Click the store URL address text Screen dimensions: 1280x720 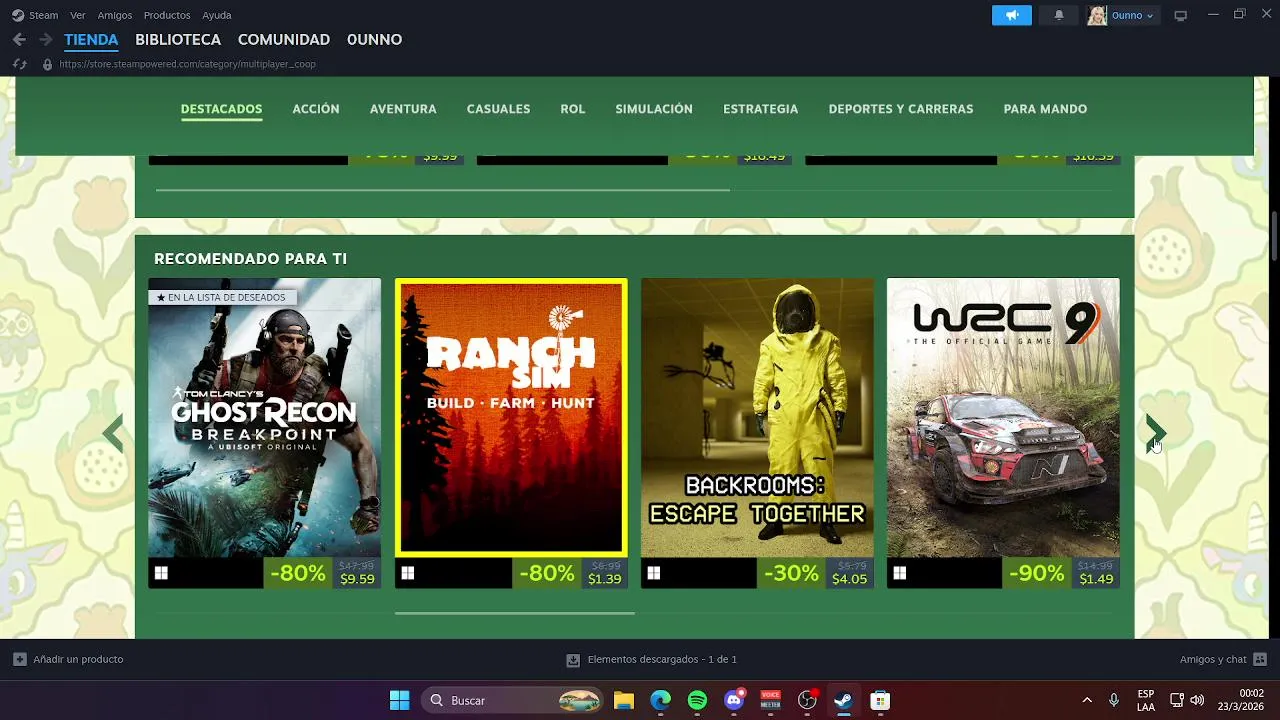click(x=187, y=64)
